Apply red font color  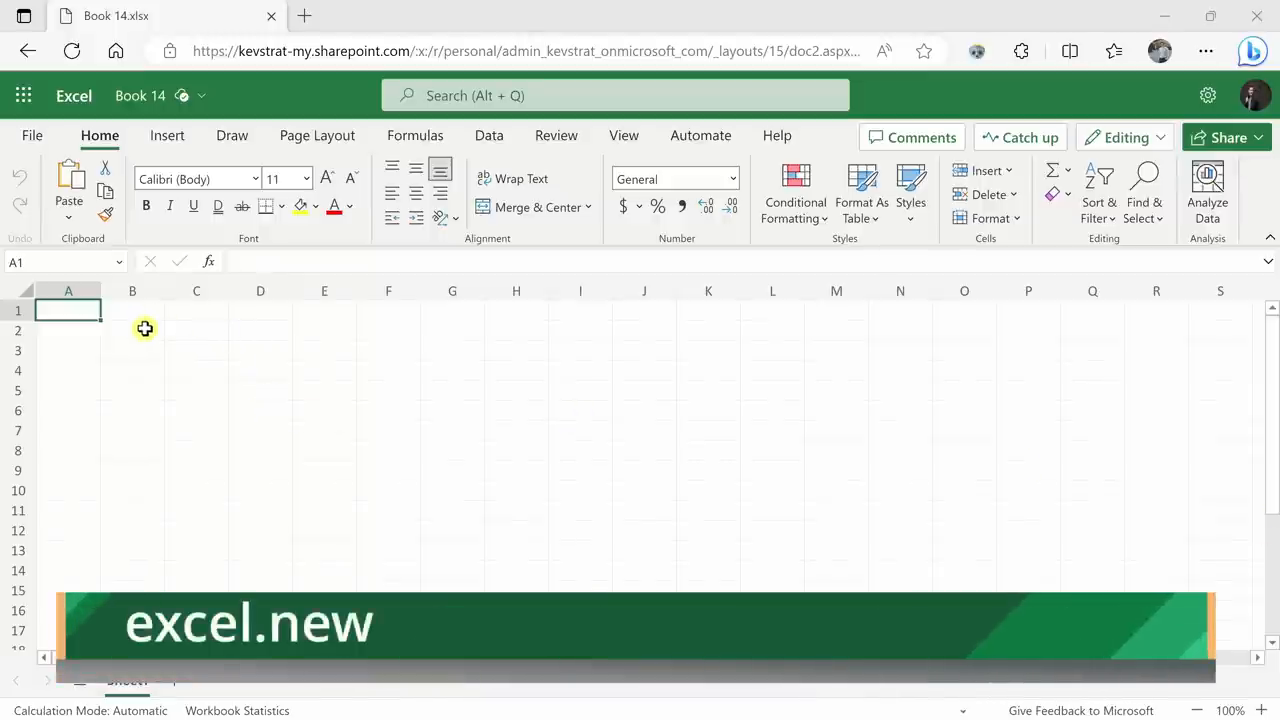coord(334,206)
